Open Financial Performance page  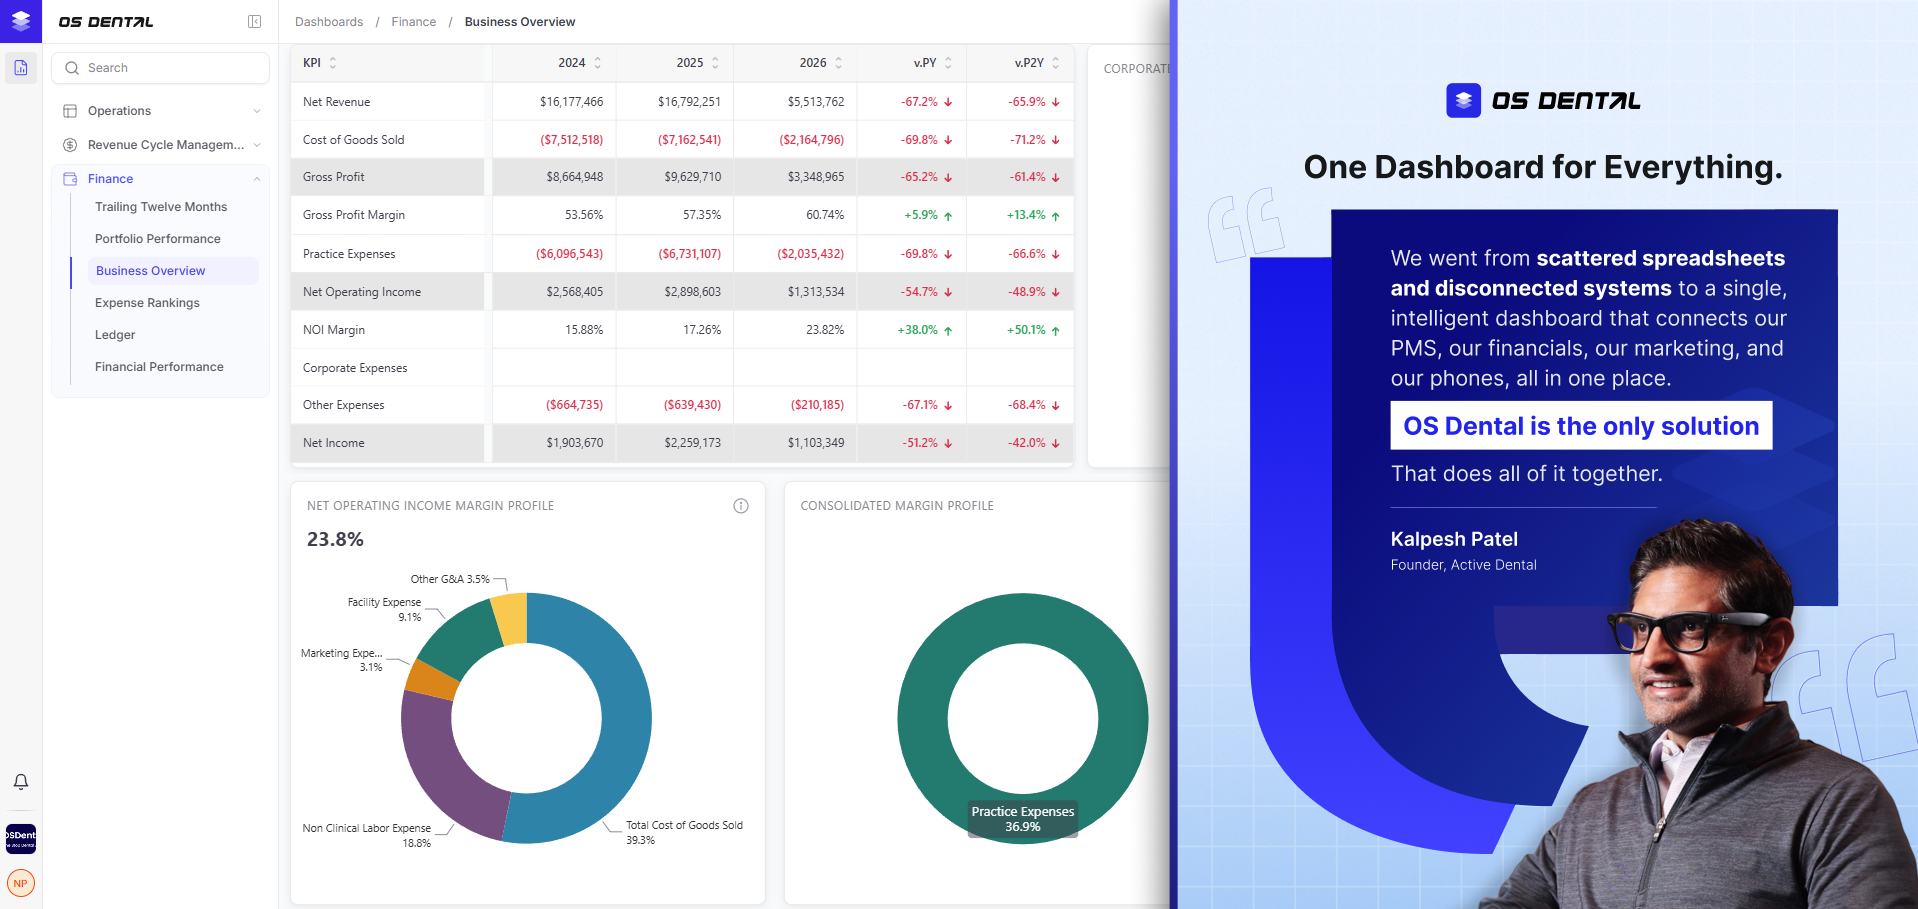pyautogui.click(x=159, y=367)
